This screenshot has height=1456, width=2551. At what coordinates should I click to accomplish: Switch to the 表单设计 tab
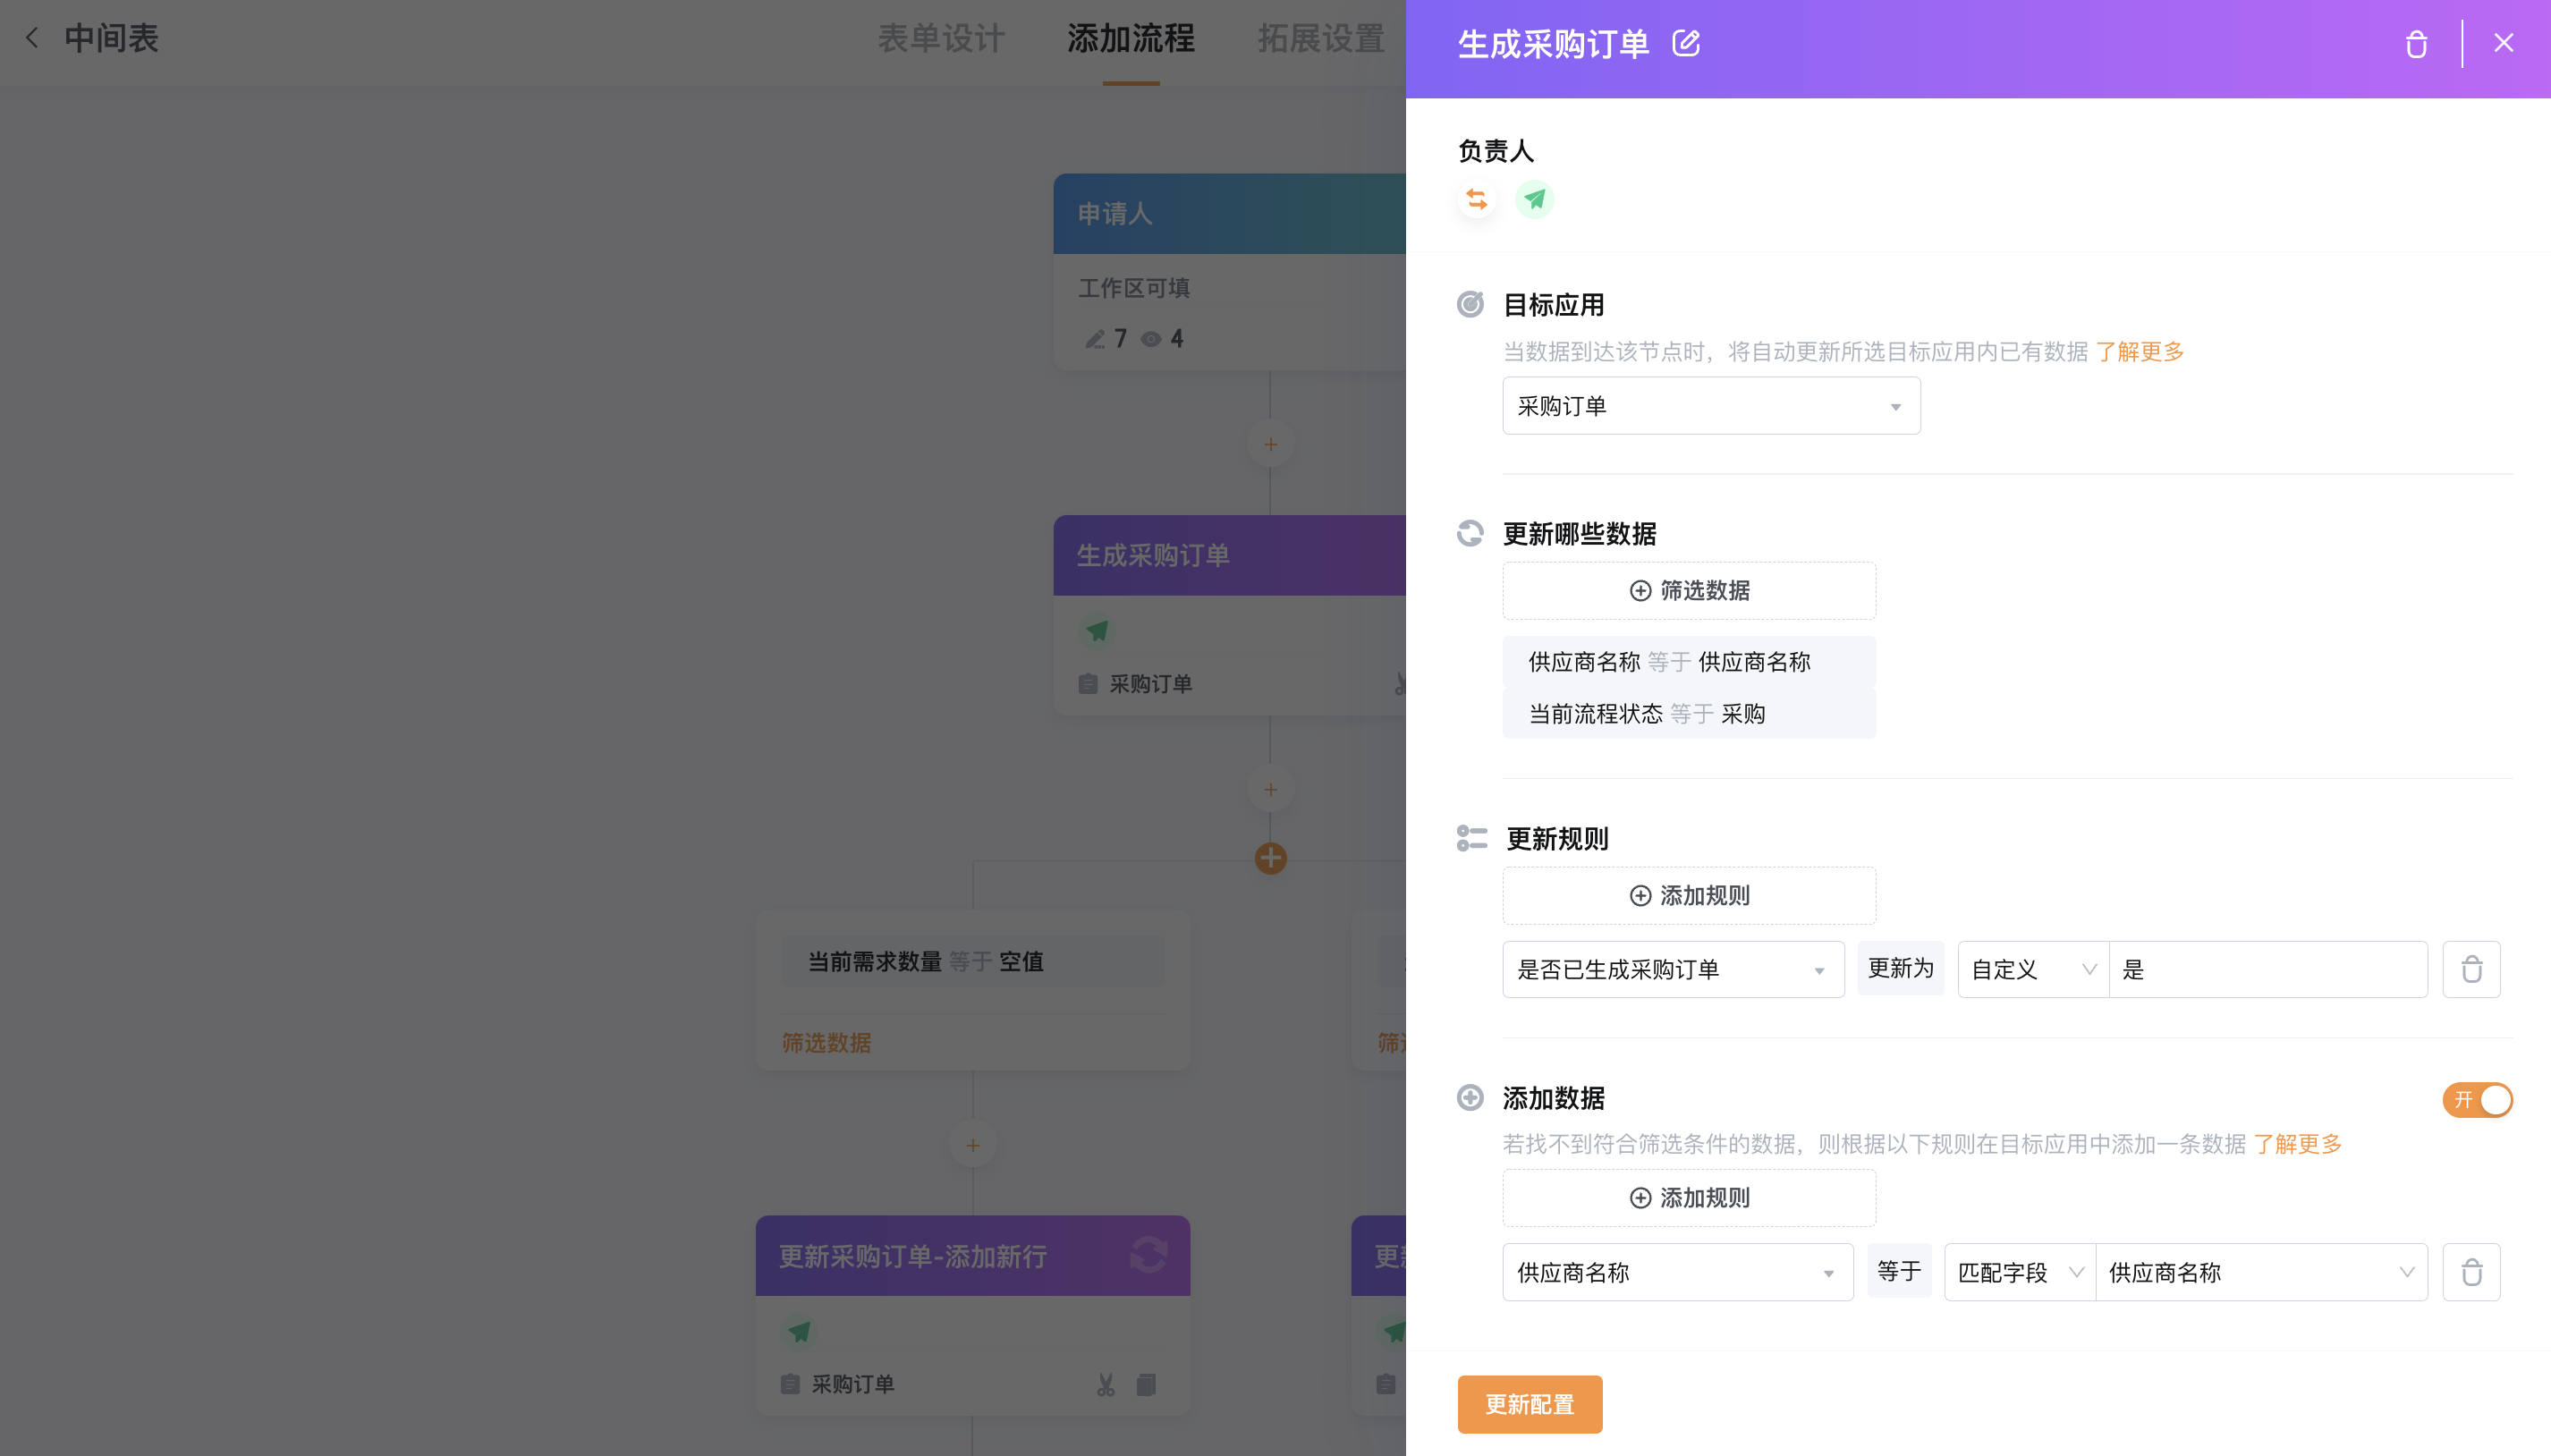coord(940,38)
